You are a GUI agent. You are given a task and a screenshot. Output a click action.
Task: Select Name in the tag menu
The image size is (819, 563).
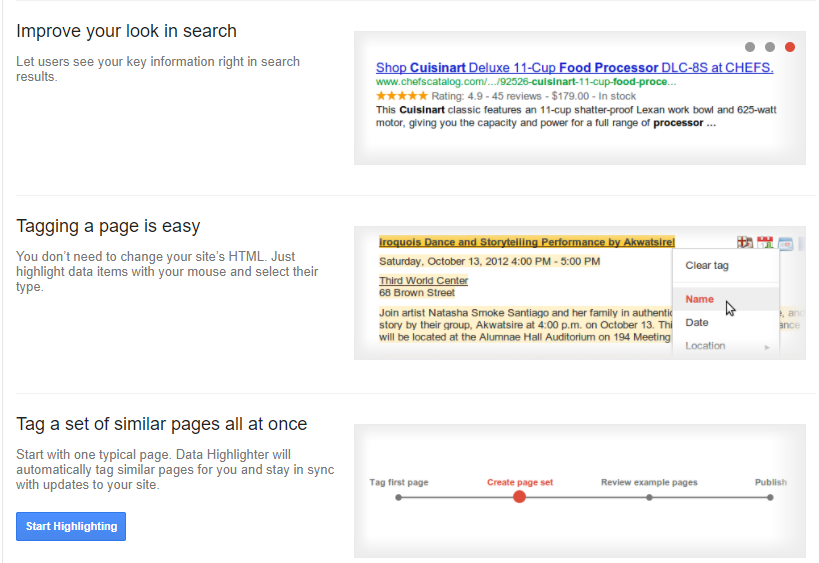(x=700, y=299)
